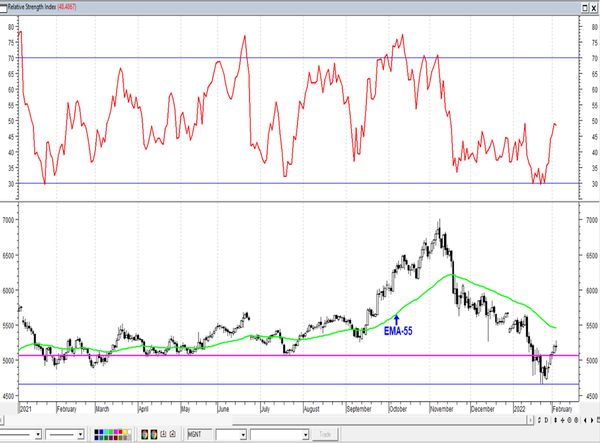Open the leftmost line style dropdown
The image size is (600, 443).
pos(40,435)
